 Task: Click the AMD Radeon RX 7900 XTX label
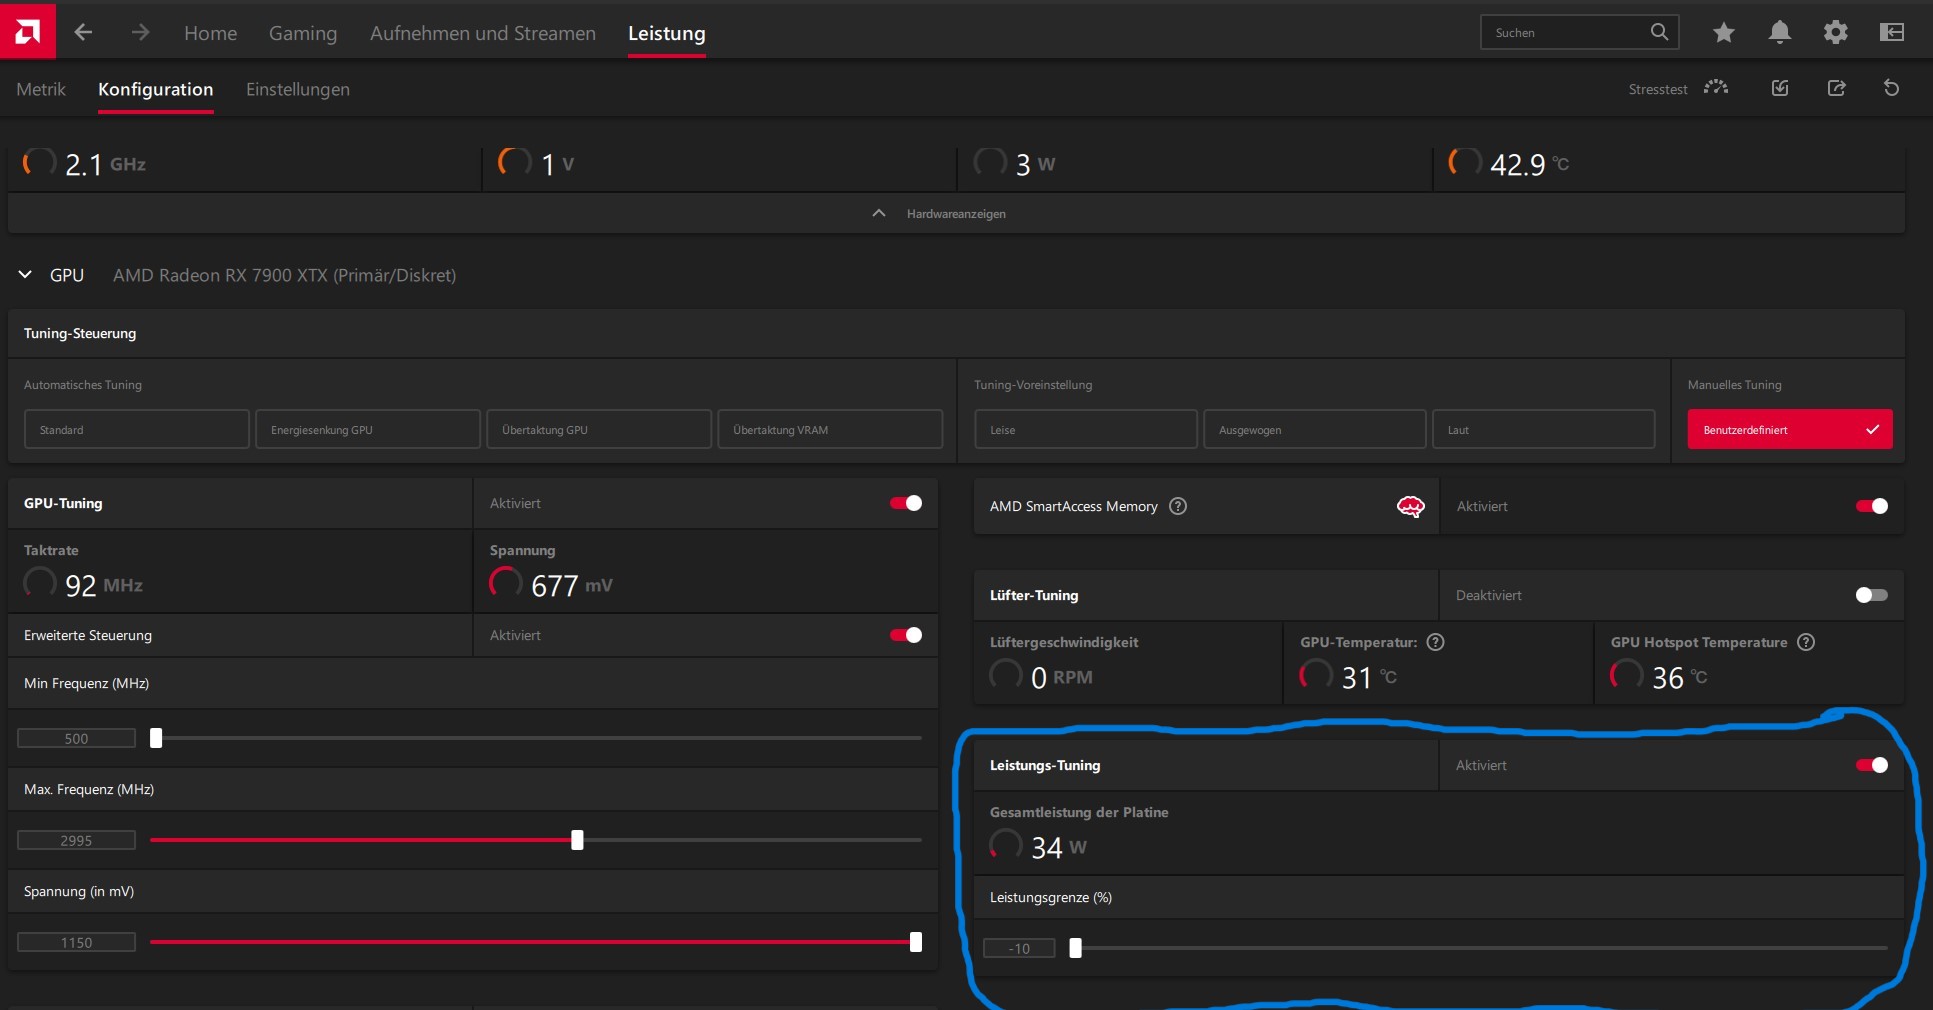click(284, 275)
